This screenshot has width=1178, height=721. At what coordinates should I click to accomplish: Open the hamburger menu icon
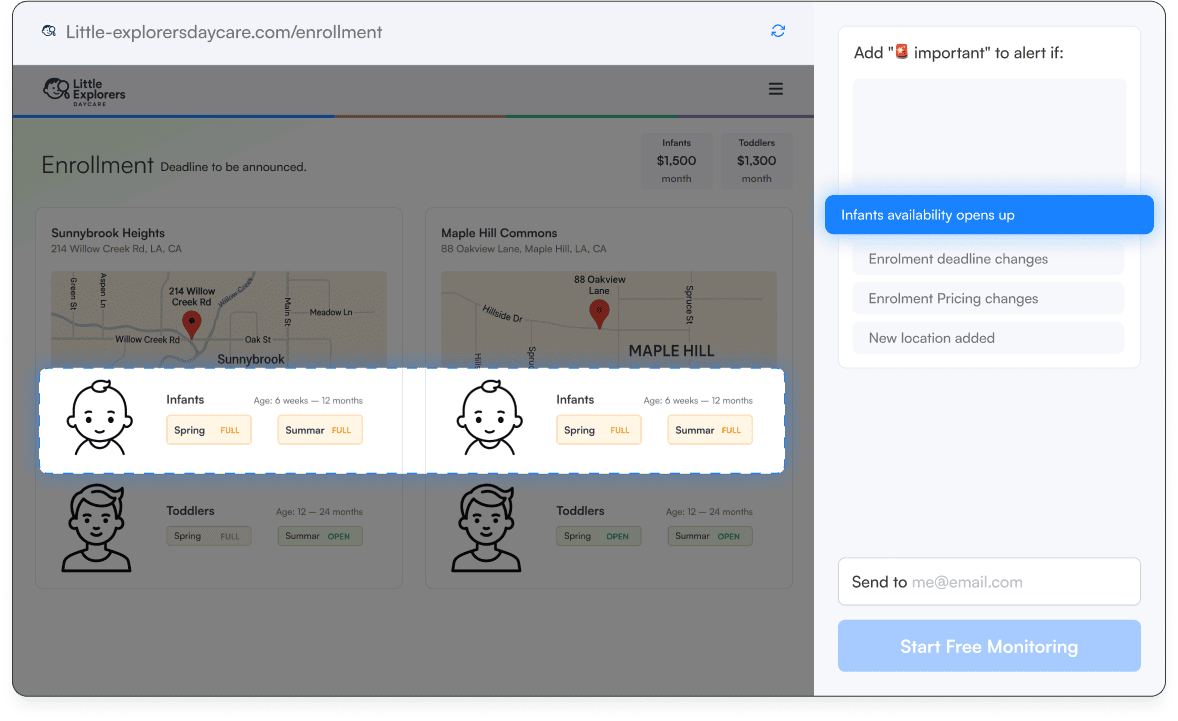(x=775, y=89)
